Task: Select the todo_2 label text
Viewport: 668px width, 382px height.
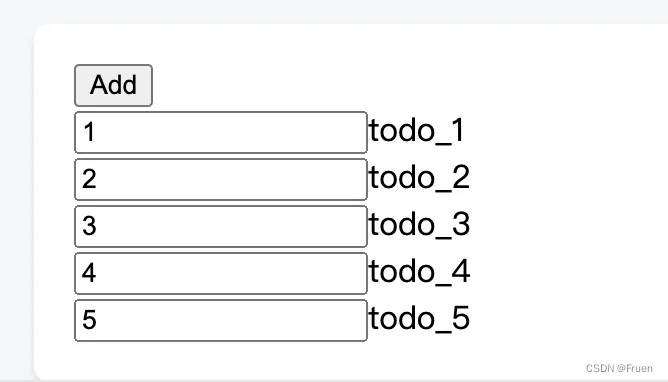Action: tap(420, 178)
